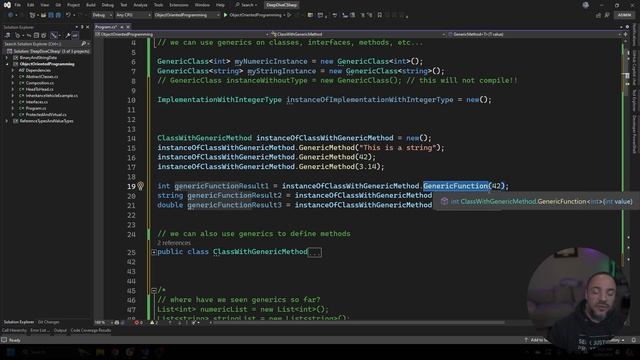640x360 pixels.
Task: Open the Any CPU platform dropdown
Action: click(133, 15)
